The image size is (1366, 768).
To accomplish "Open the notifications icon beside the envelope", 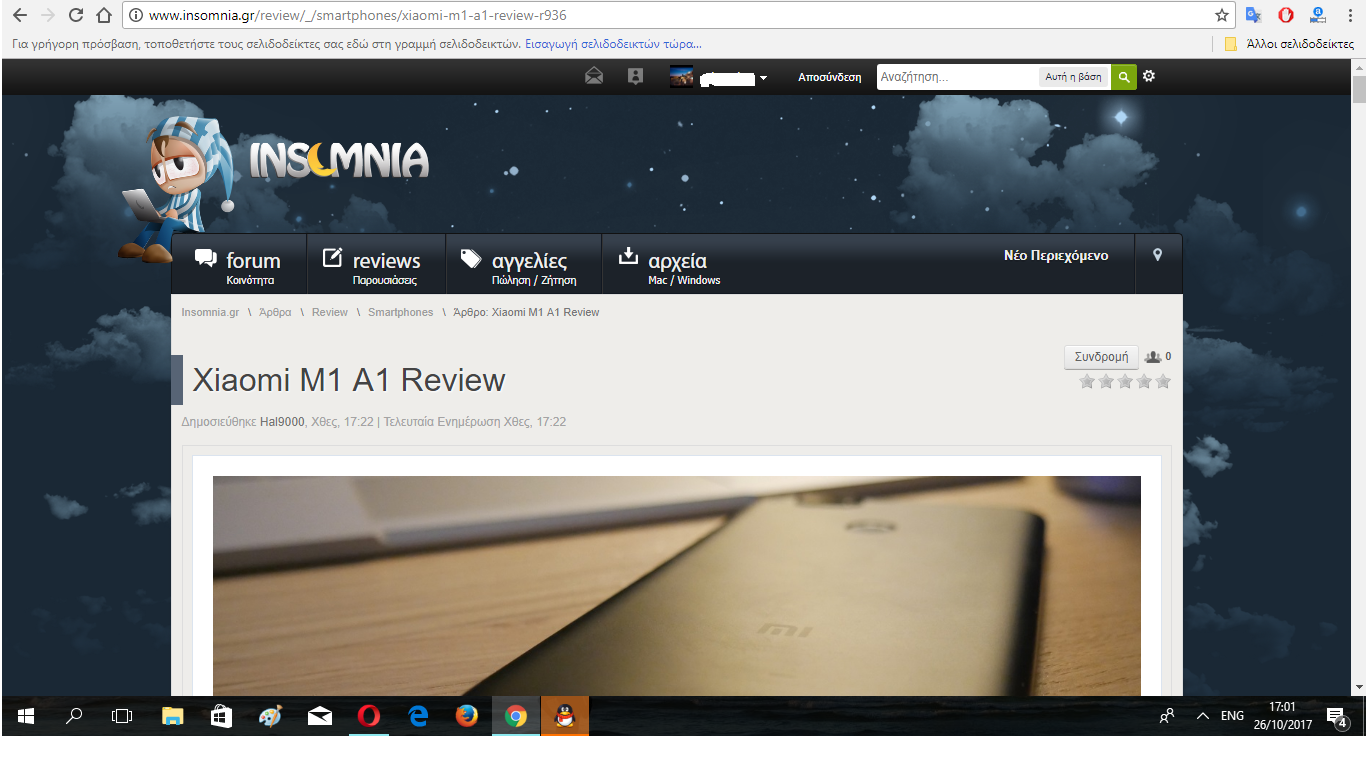I will (635, 77).
